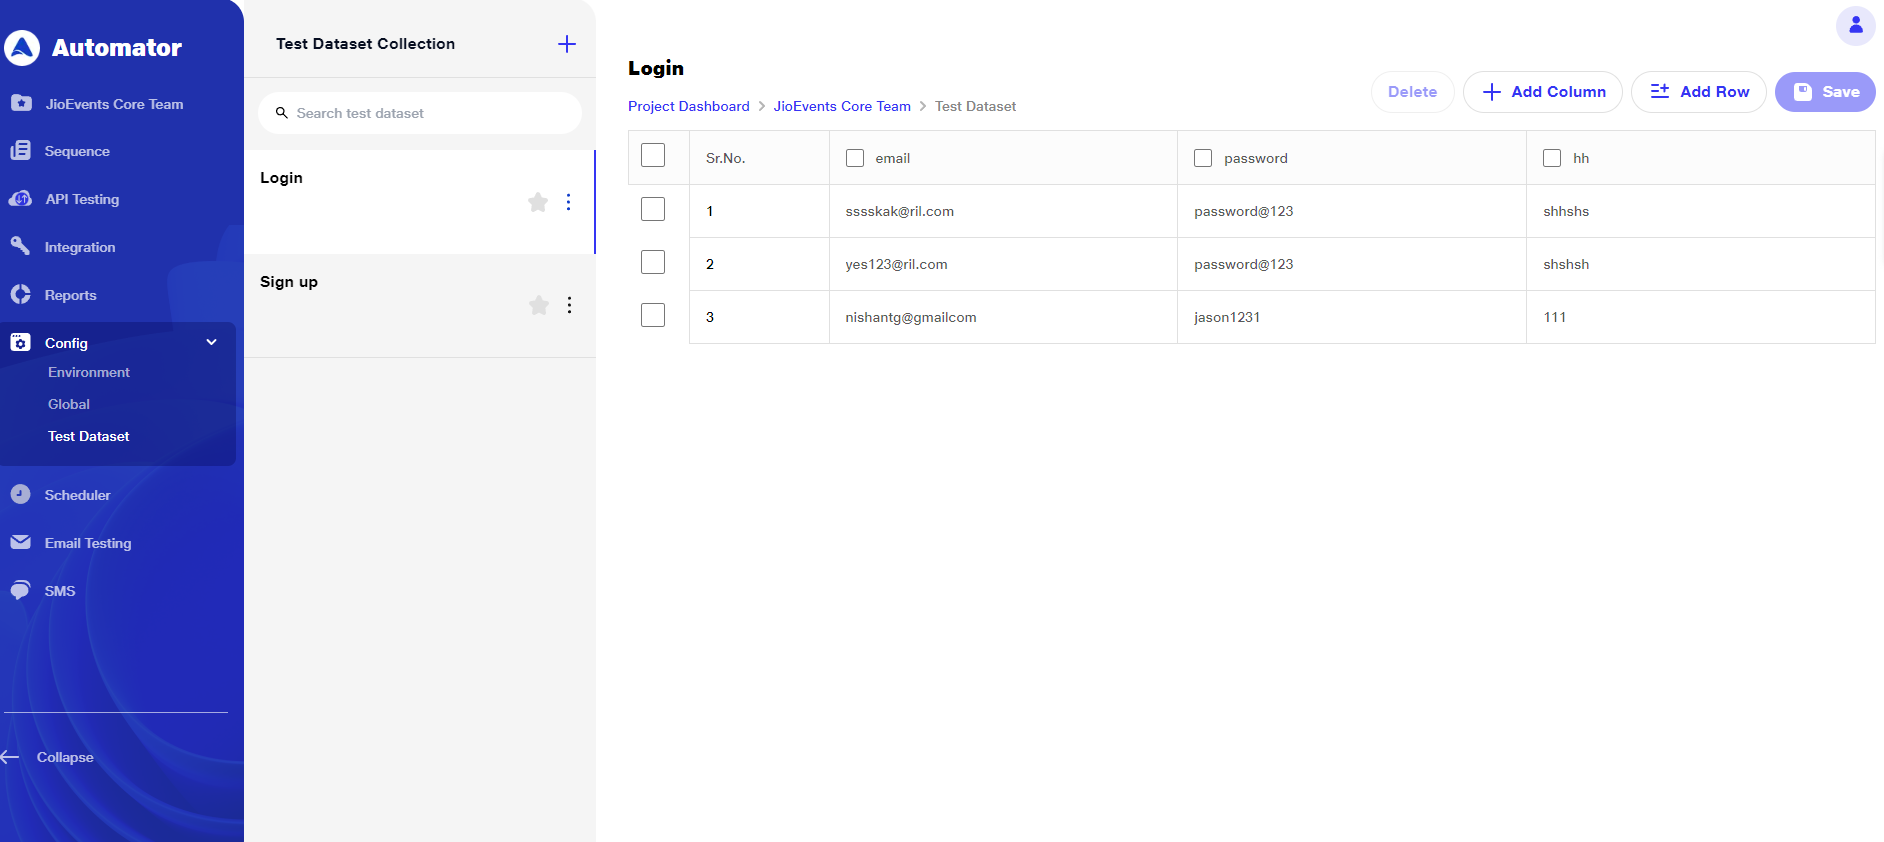Image resolution: width=1884 pixels, height=842 pixels.
Task: Select row 1 checkbox
Action: pyautogui.click(x=653, y=209)
